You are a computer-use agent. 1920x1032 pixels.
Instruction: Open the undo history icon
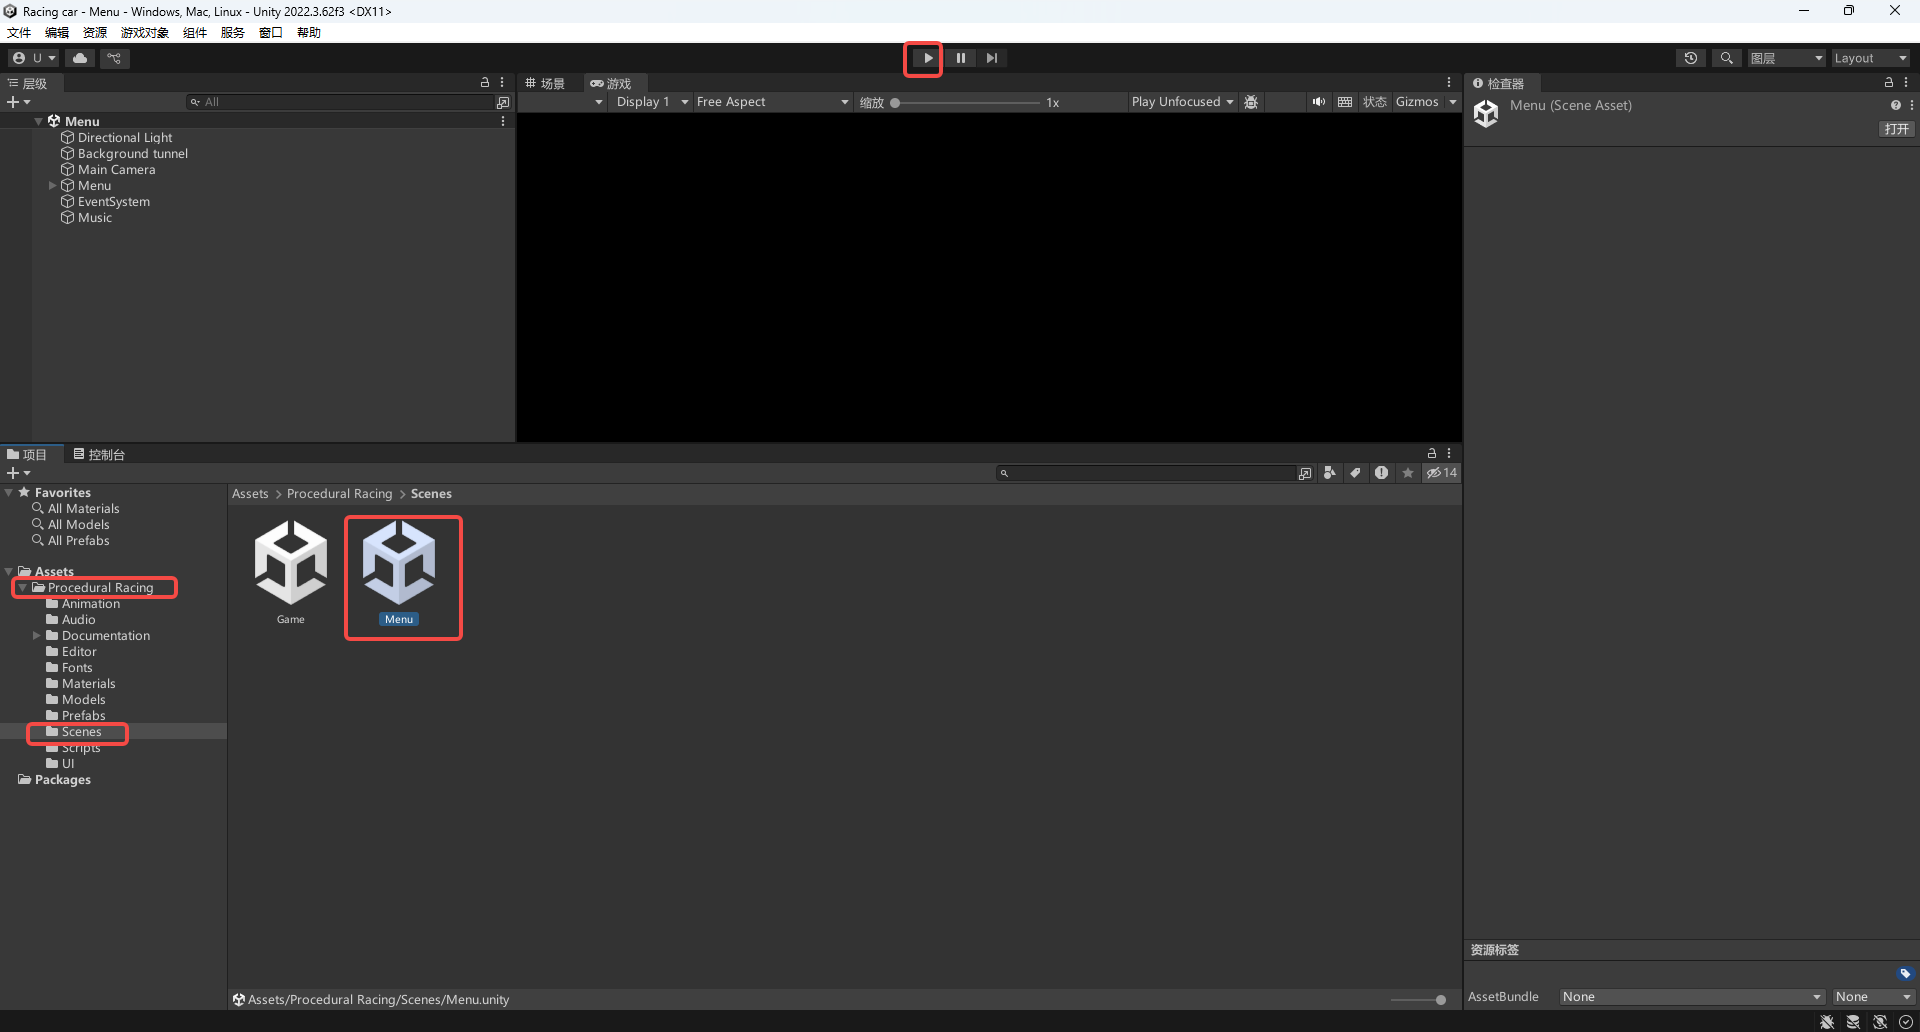(1690, 58)
